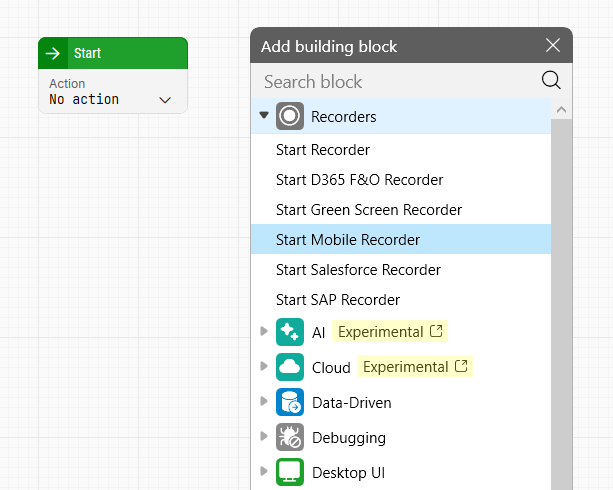Select Start Mobile Recorder block
This screenshot has width=613, height=490.
(x=348, y=240)
